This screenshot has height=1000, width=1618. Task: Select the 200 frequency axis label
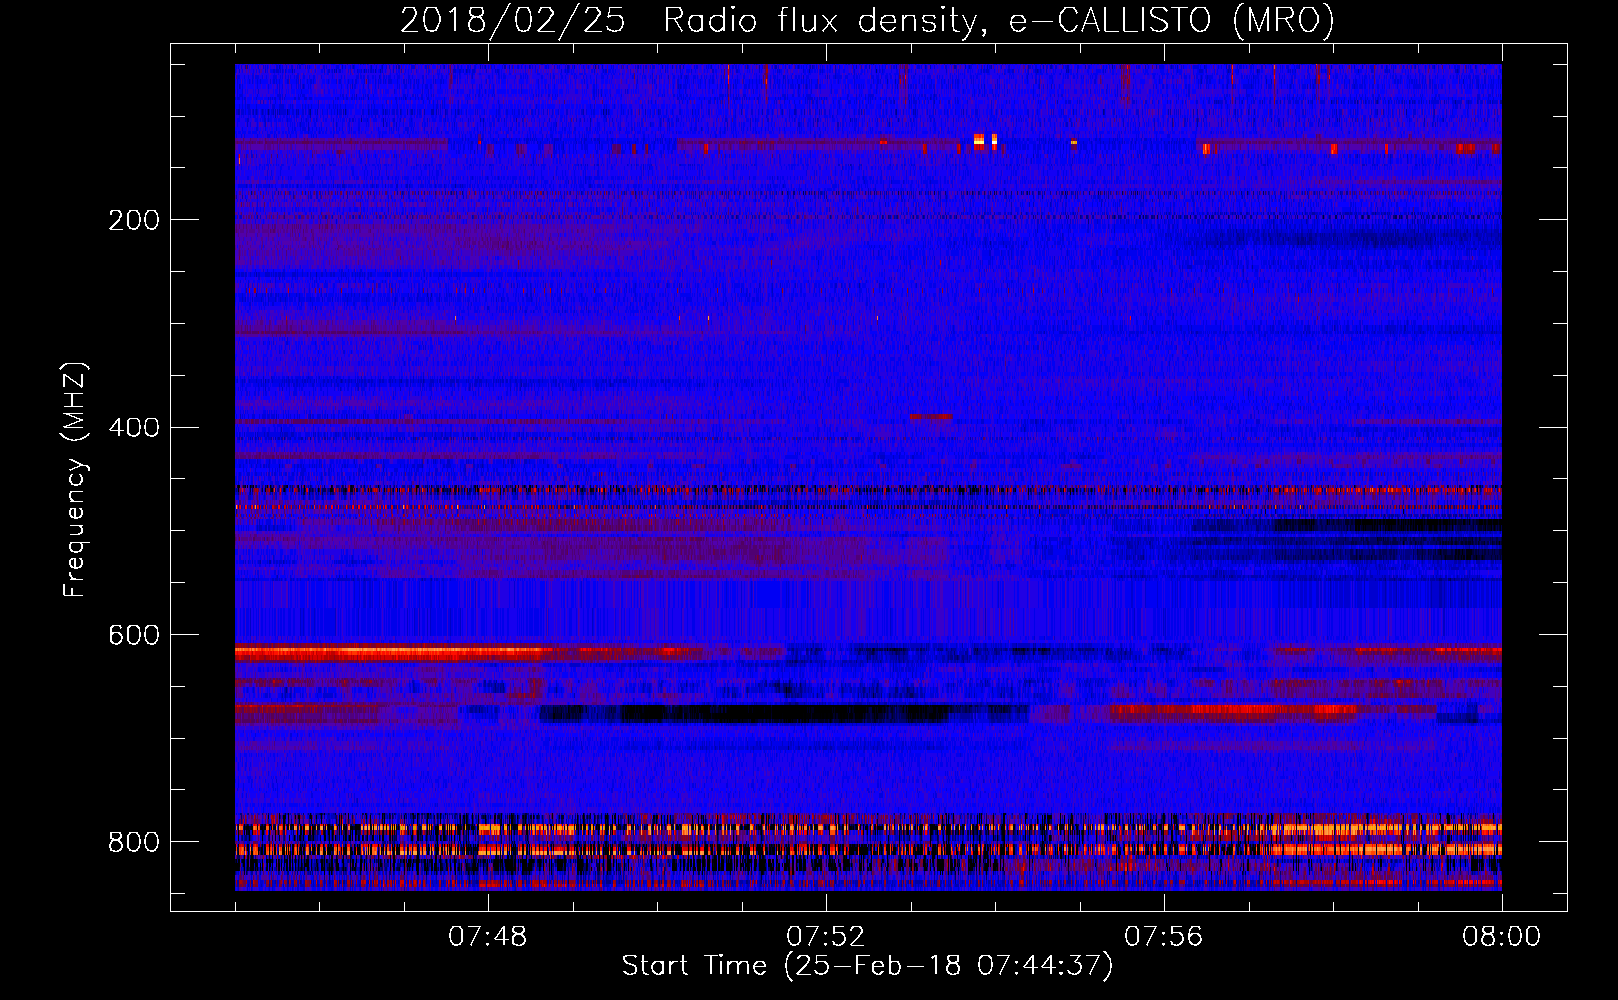click(x=134, y=220)
